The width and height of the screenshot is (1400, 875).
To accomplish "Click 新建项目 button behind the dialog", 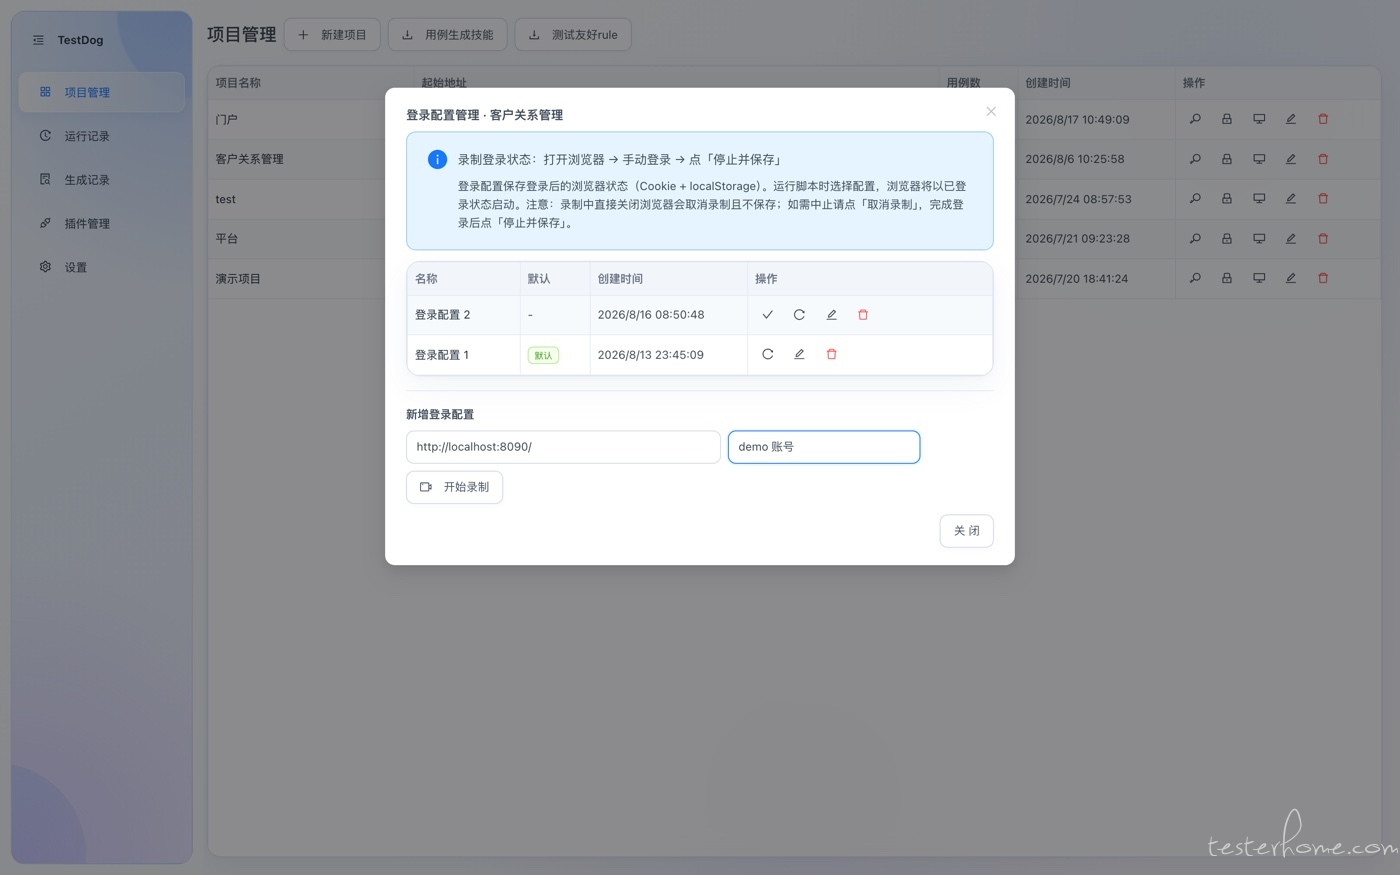I will tap(332, 35).
